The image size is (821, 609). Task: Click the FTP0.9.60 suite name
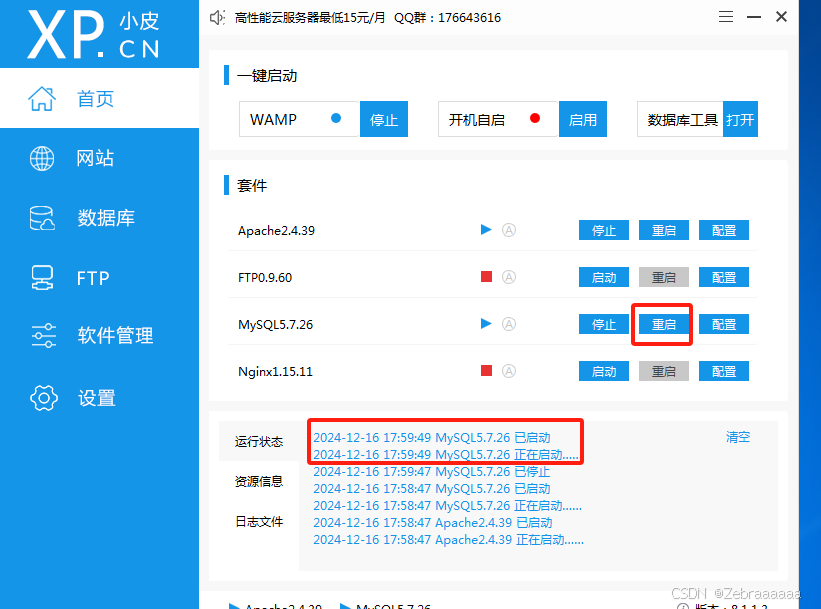click(x=265, y=277)
